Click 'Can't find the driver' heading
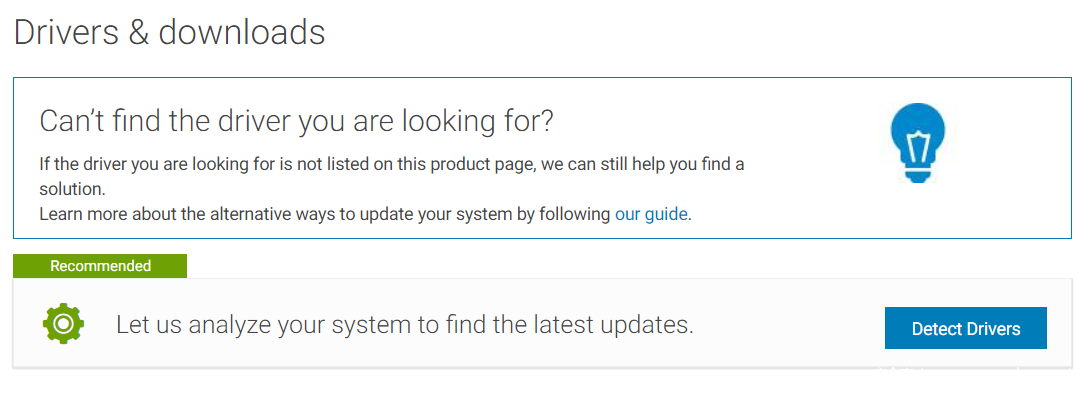Image resolution: width=1089 pixels, height=393 pixels. pos(297,121)
